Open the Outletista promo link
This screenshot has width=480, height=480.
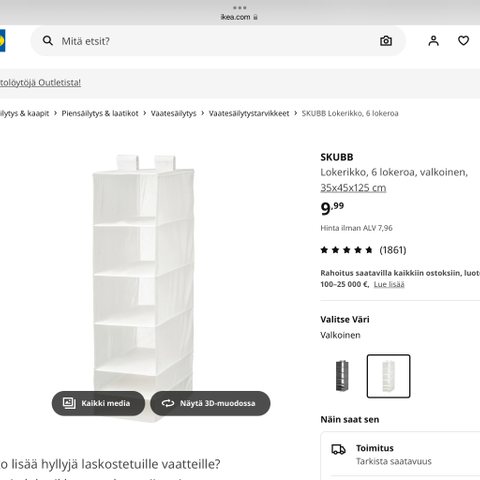click(40, 82)
